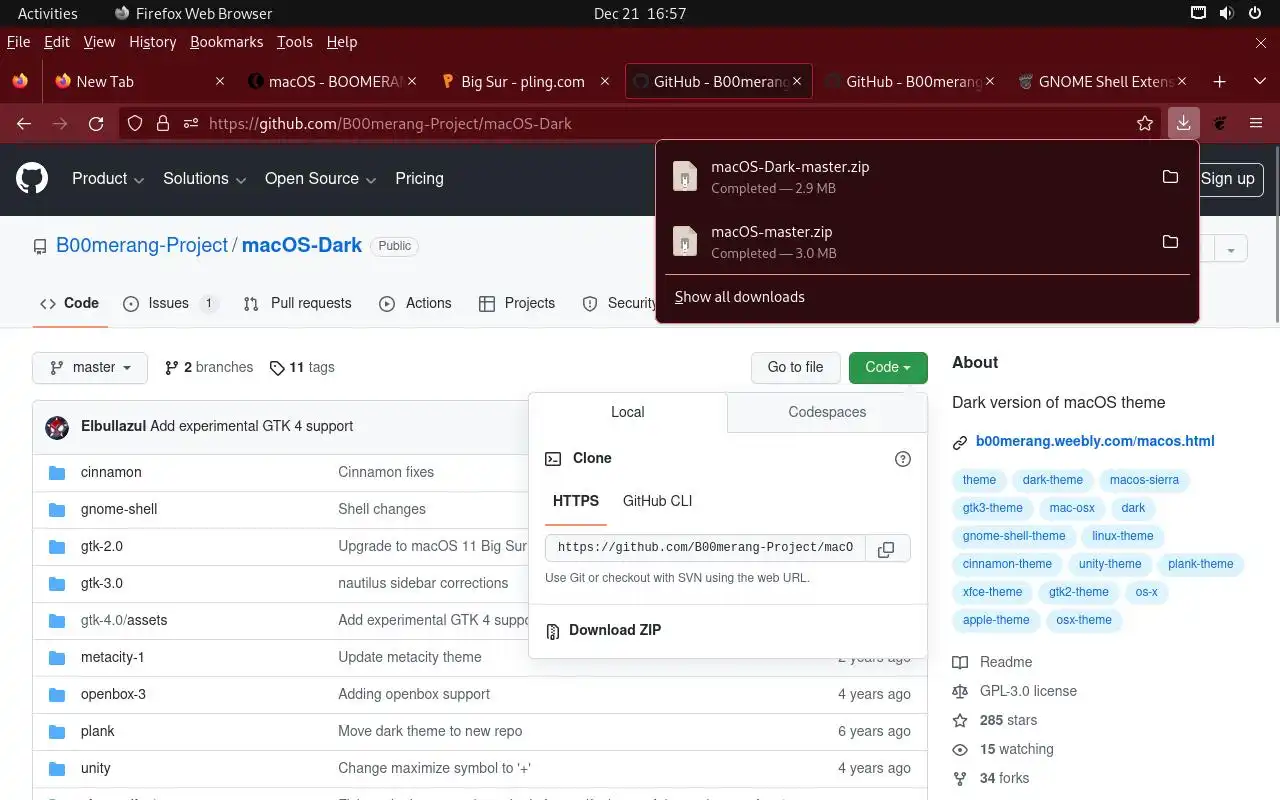1280x800 pixels.
Task: Copy the HTTPS clone URL
Action: 886,548
